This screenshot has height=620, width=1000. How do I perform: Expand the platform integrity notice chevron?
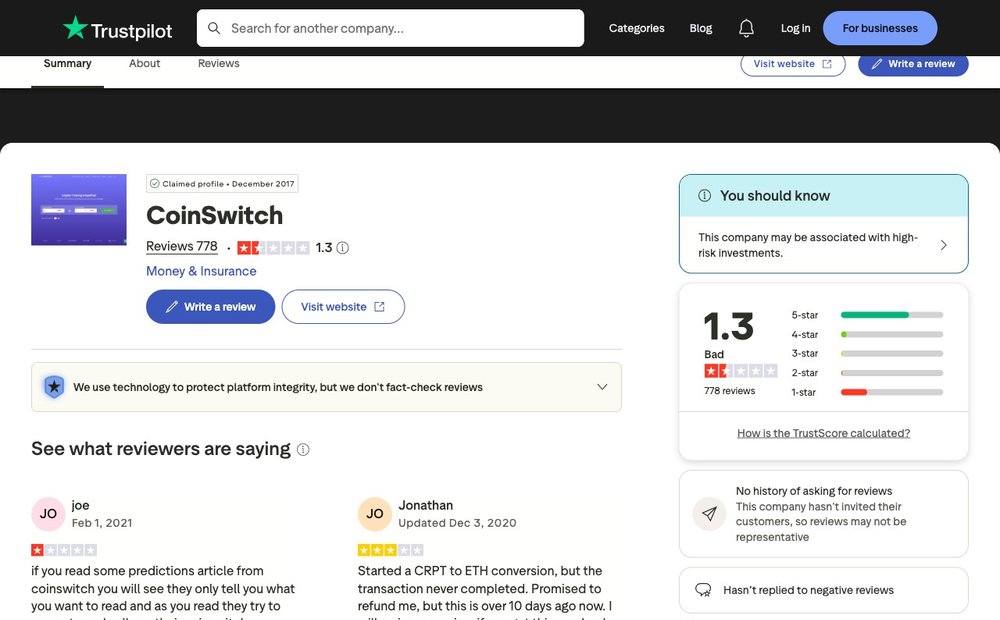pos(602,387)
